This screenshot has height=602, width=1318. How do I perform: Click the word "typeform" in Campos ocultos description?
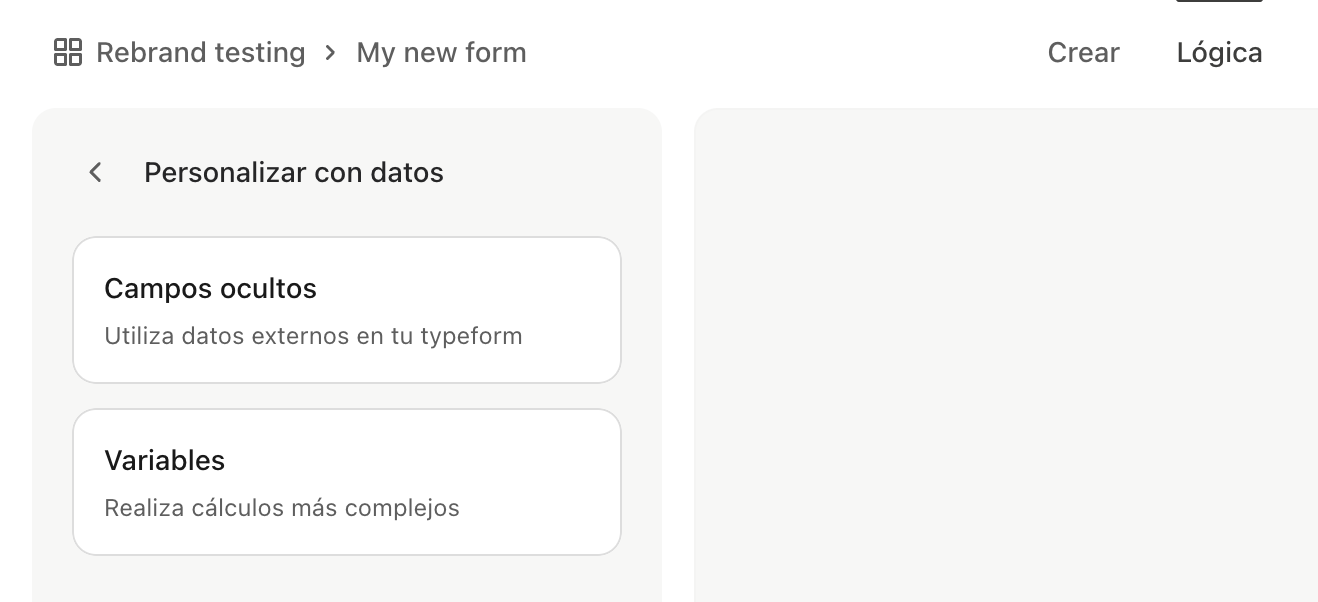coord(471,336)
